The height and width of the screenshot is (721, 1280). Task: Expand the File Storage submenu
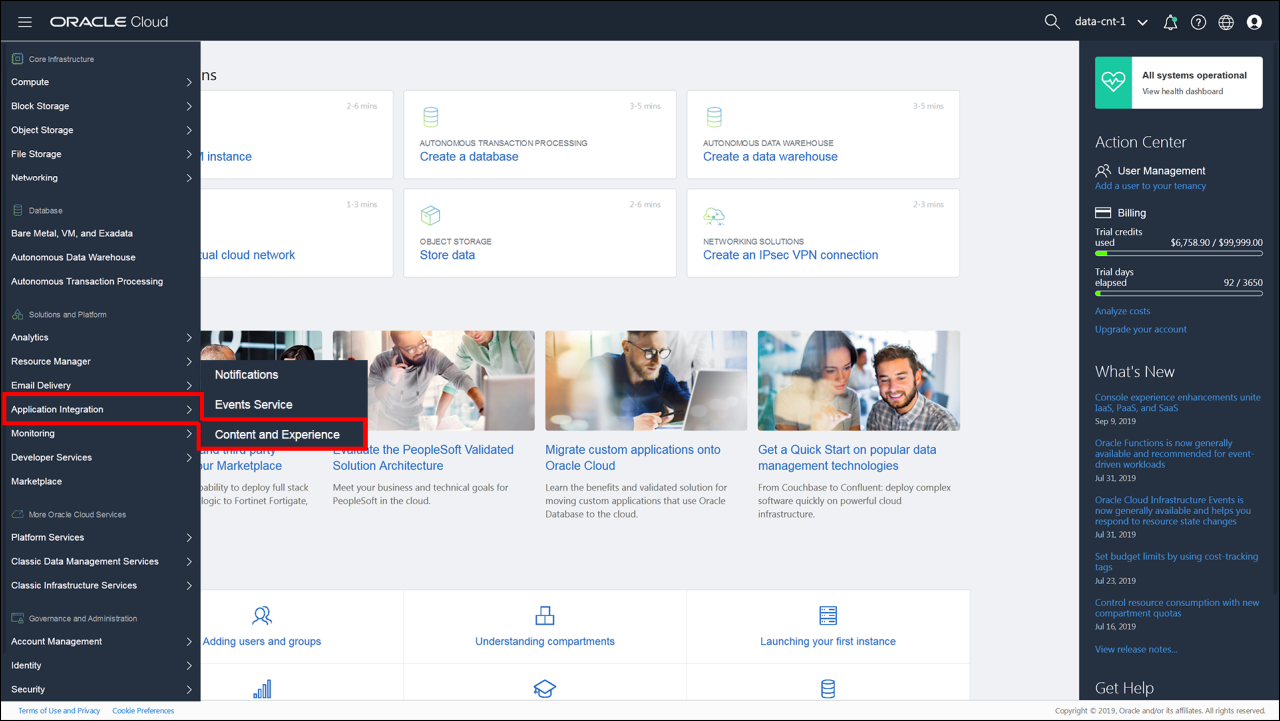tap(100, 154)
